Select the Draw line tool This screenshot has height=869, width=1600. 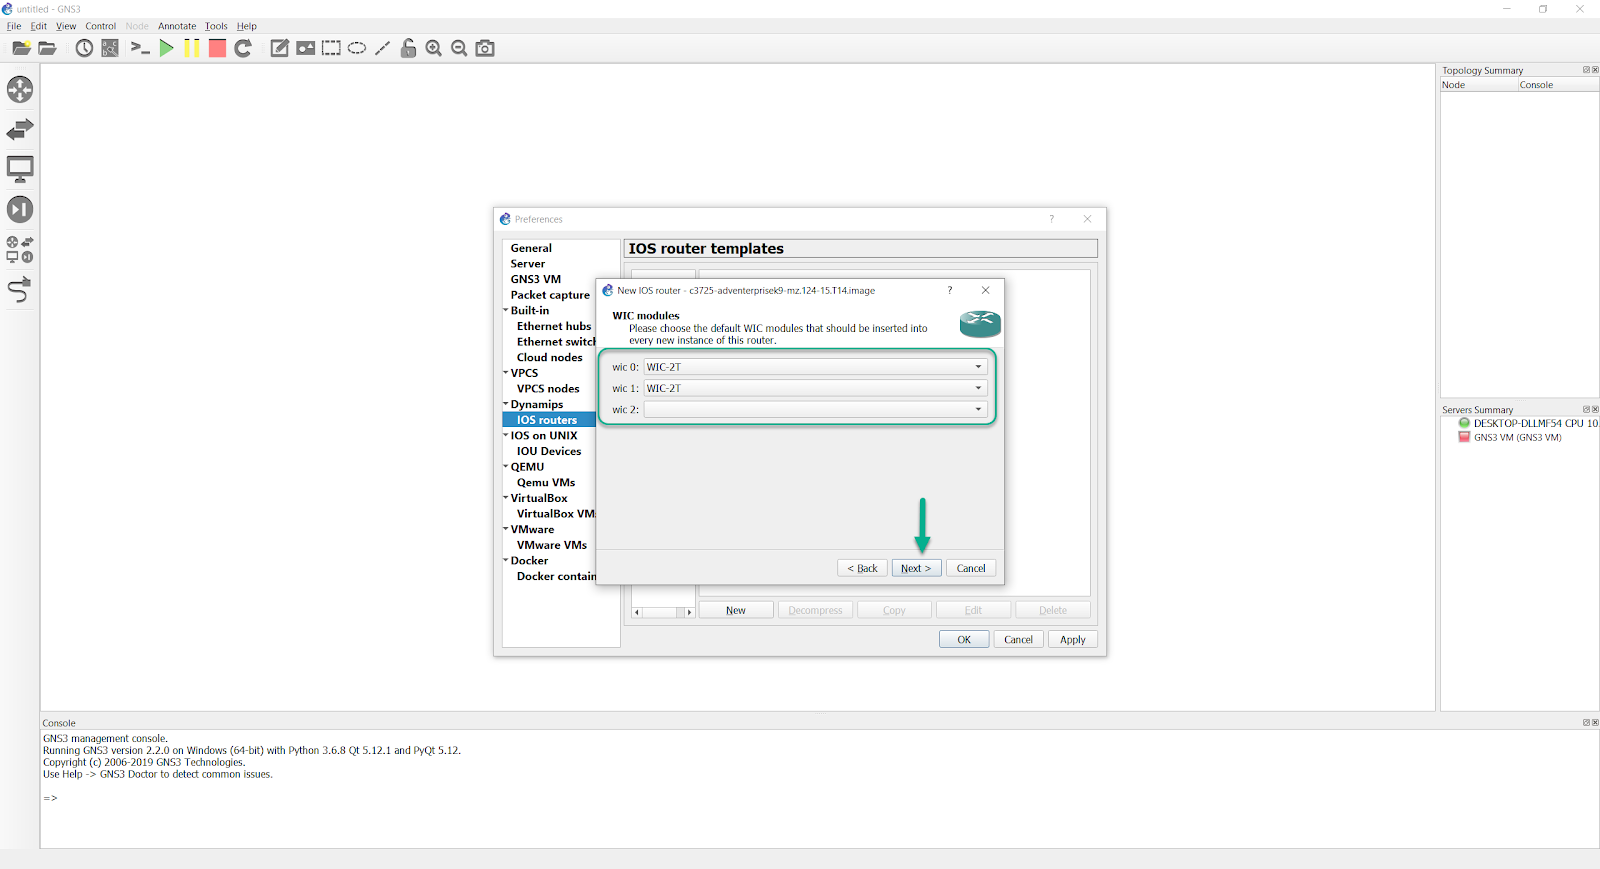pyautogui.click(x=382, y=48)
